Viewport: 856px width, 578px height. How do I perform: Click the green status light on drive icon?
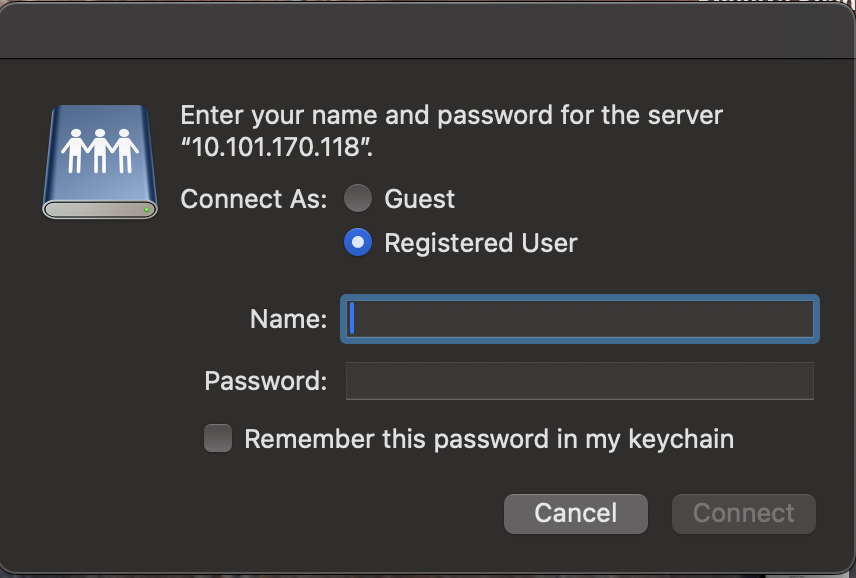click(x=147, y=209)
